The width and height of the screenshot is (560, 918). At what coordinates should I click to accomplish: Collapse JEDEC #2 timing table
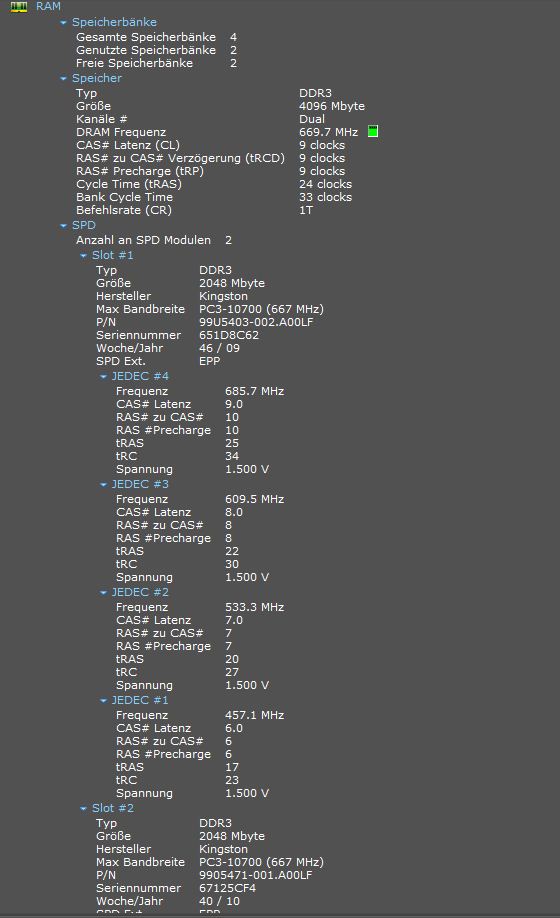point(103,592)
